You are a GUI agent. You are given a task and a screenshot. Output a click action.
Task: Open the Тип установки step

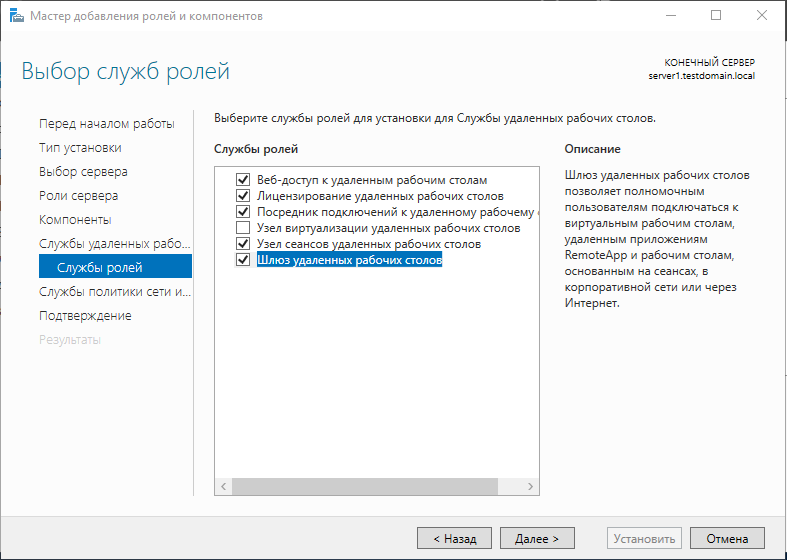point(80,147)
